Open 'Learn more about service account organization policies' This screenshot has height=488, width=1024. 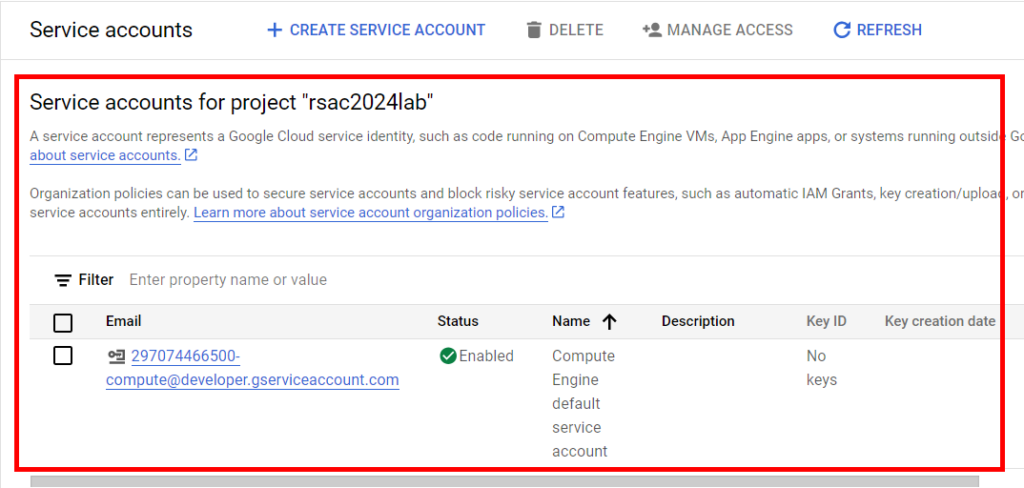(x=371, y=212)
